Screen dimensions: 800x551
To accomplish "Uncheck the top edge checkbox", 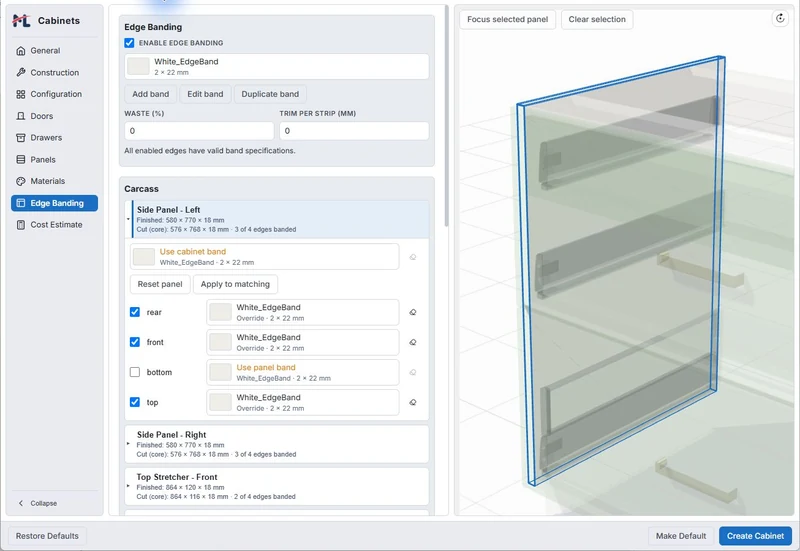I will click(135, 402).
